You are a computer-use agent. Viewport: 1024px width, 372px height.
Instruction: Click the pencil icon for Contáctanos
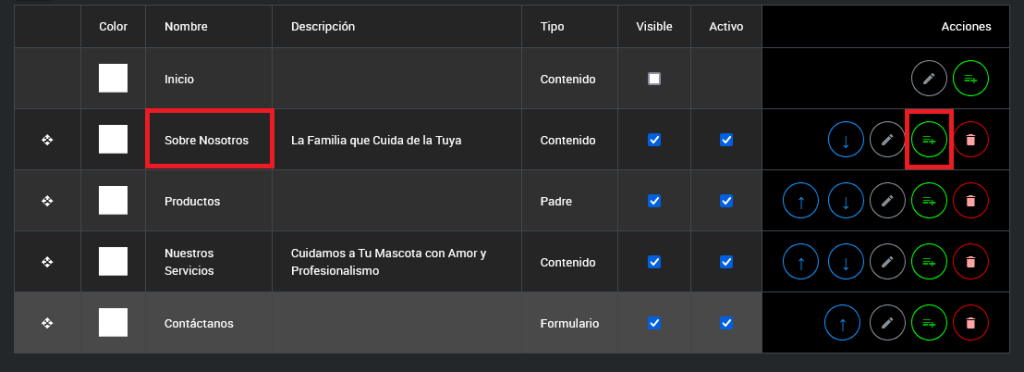point(888,323)
